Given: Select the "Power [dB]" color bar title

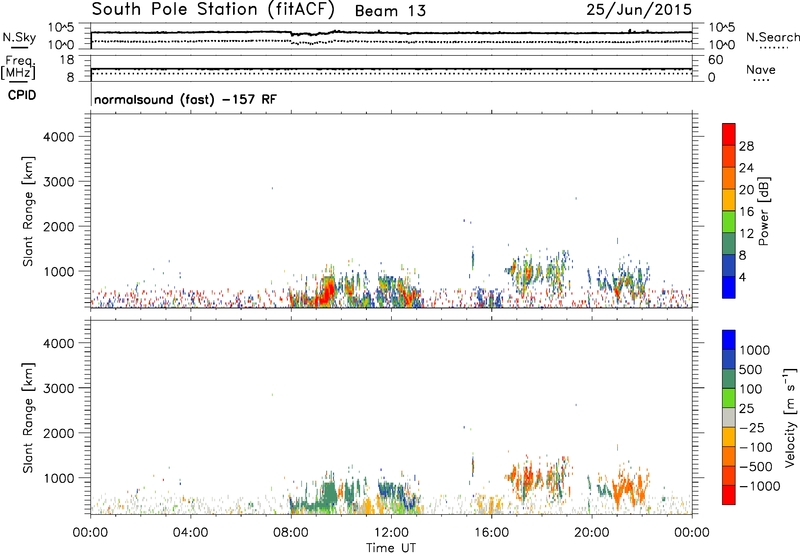Looking at the screenshot, I should tap(764, 211).
